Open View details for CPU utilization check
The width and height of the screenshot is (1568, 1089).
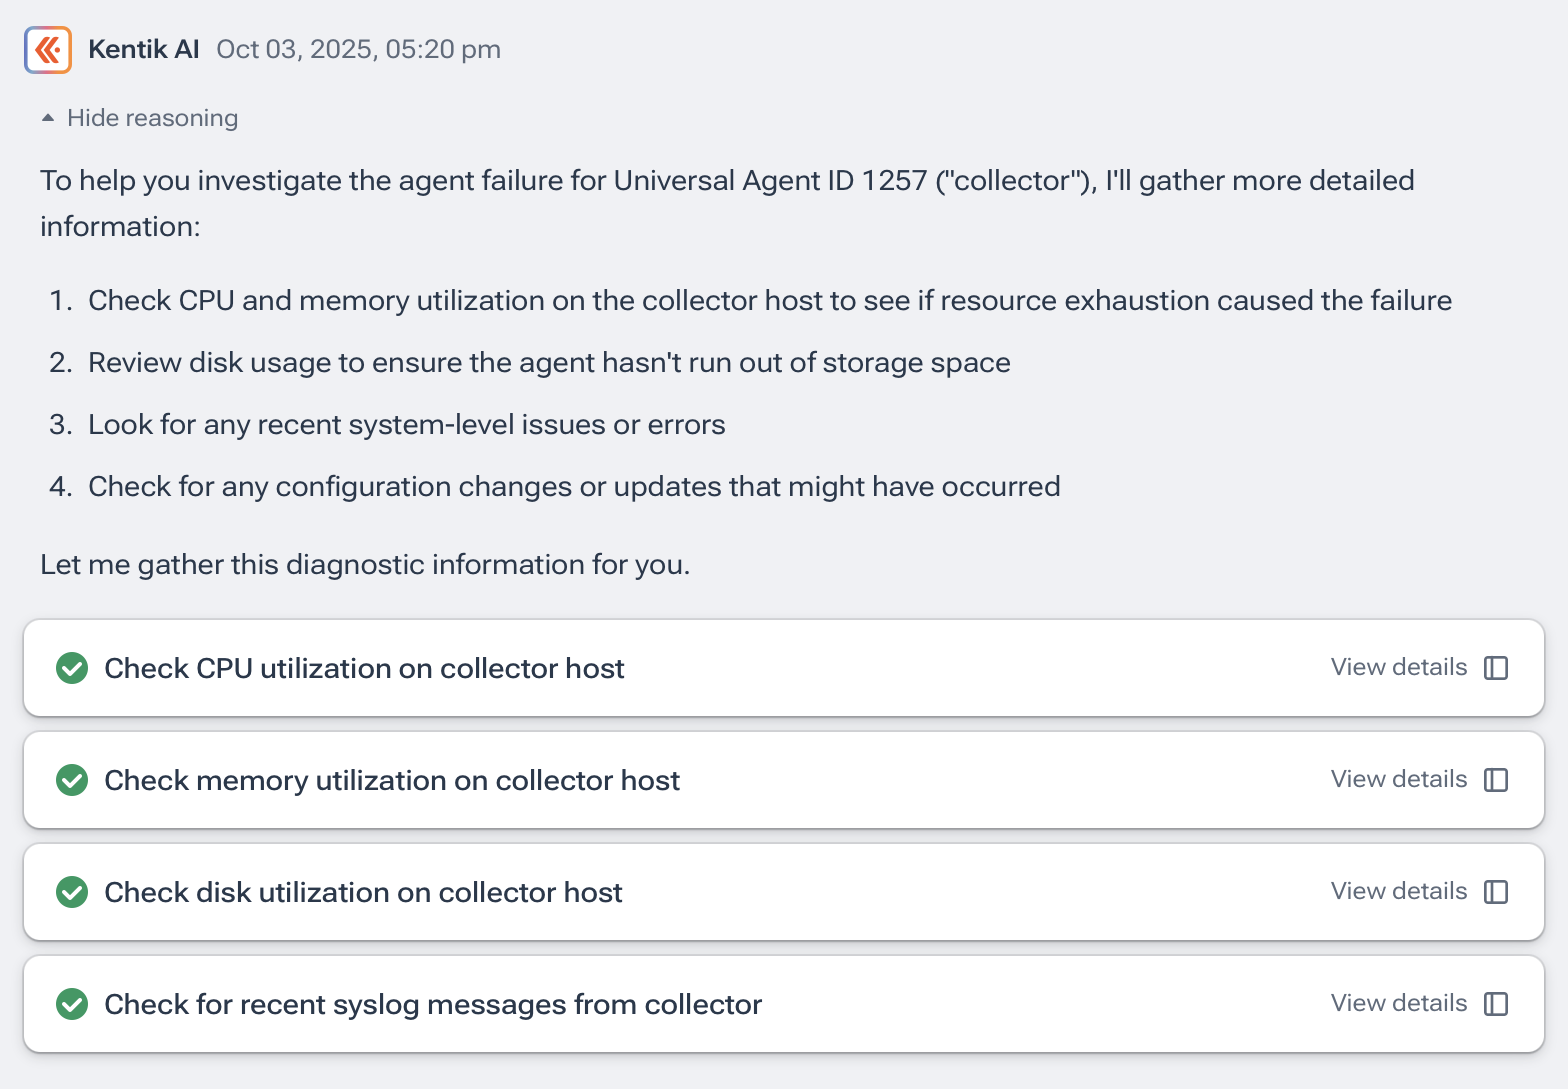pos(1397,666)
